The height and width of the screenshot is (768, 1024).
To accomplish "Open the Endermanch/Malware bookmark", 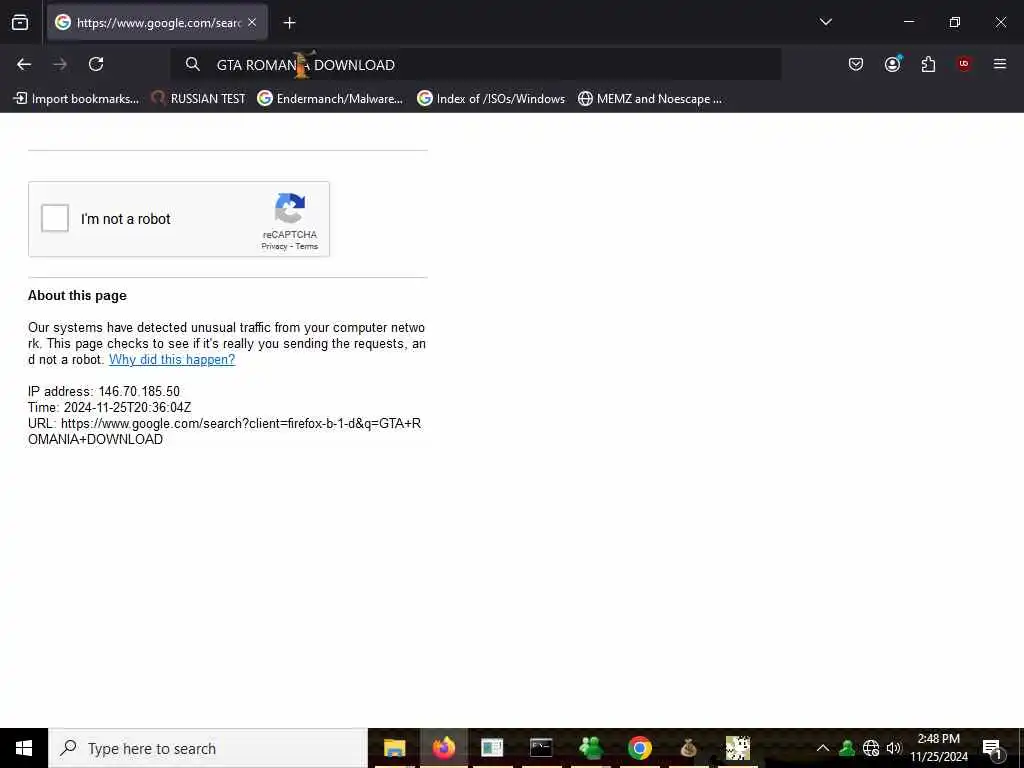I will [x=330, y=99].
